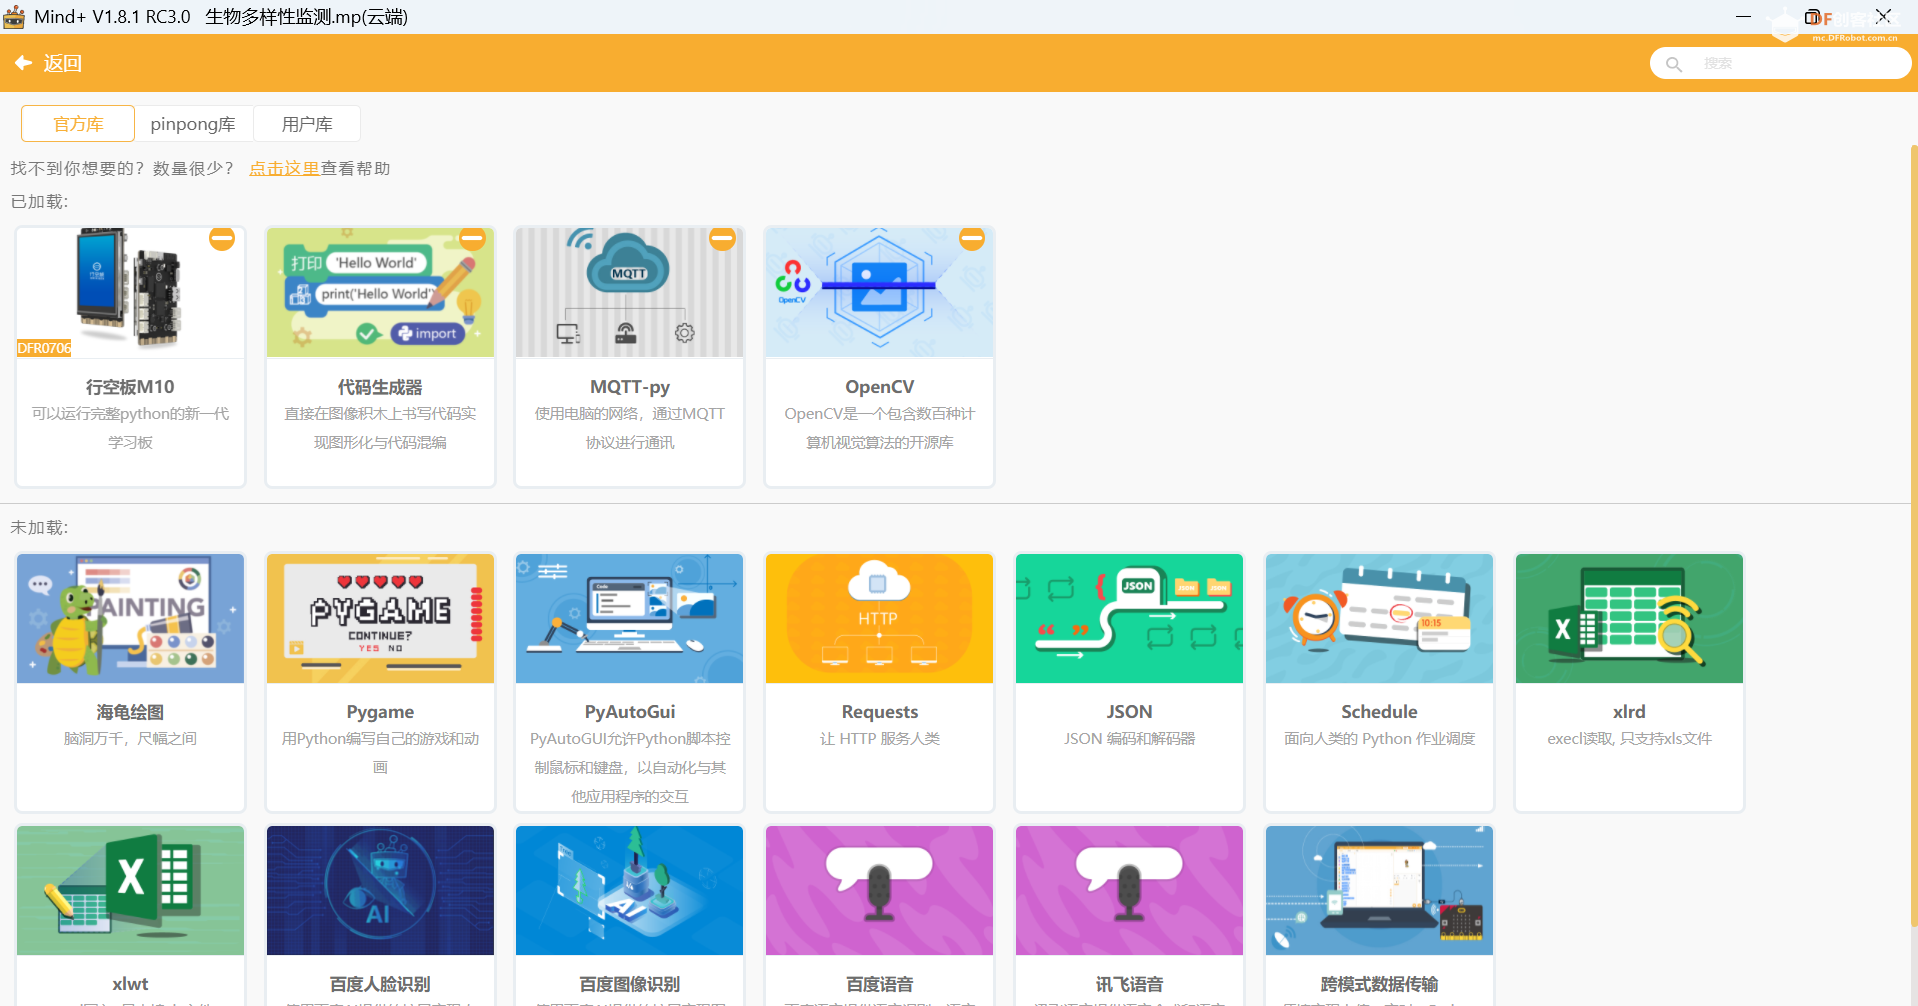
Task: Click the xlrd title text
Action: (x=1629, y=712)
